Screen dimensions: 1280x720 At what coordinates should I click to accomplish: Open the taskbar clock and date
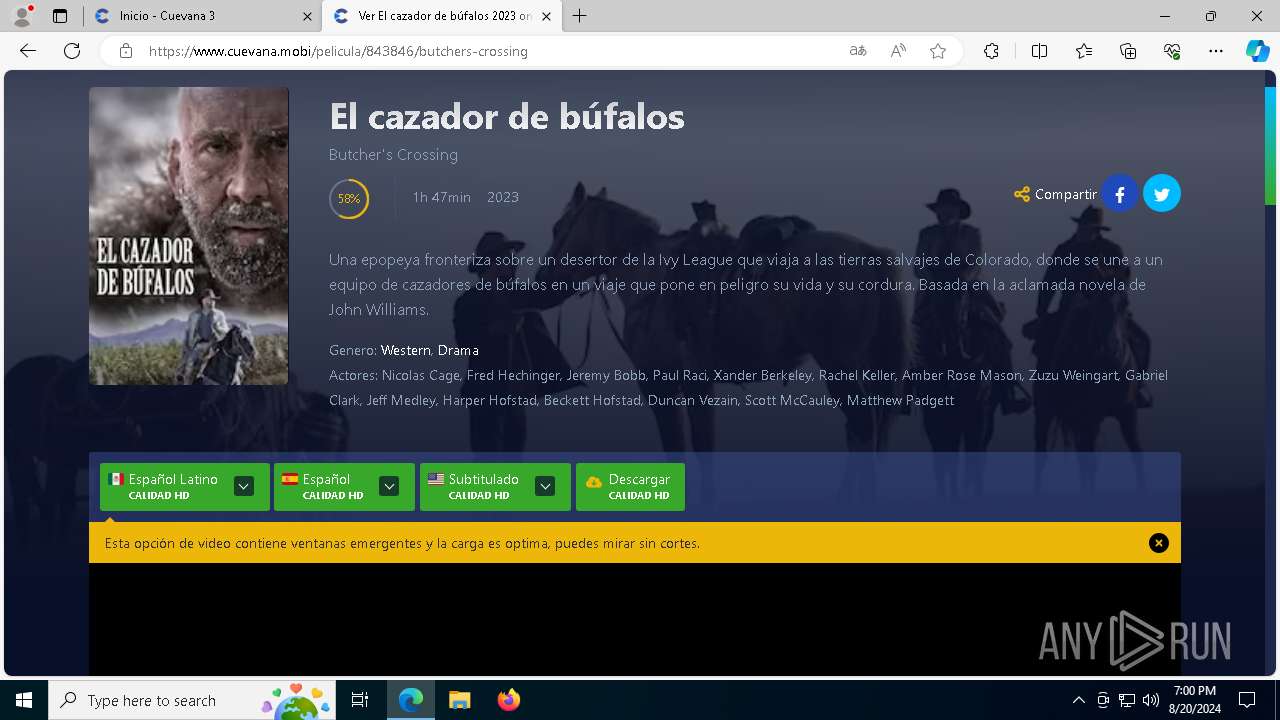(1195, 700)
